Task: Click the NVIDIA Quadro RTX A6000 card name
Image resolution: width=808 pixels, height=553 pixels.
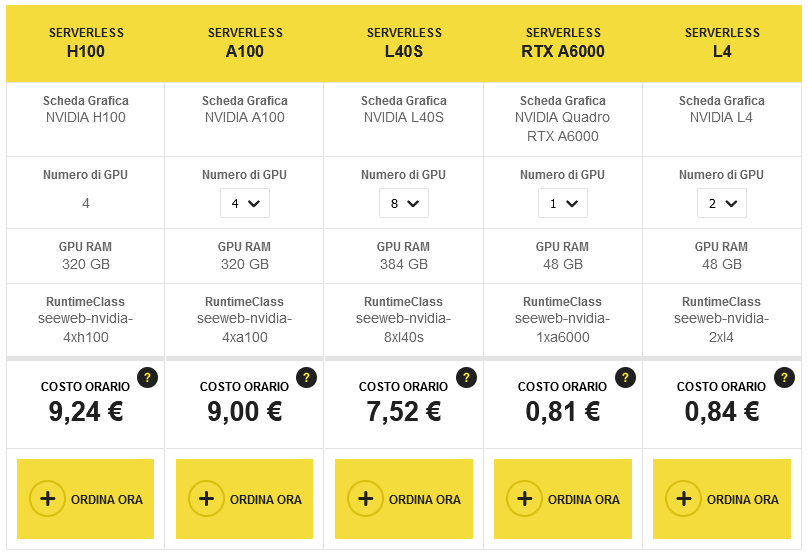Action: (563, 127)
